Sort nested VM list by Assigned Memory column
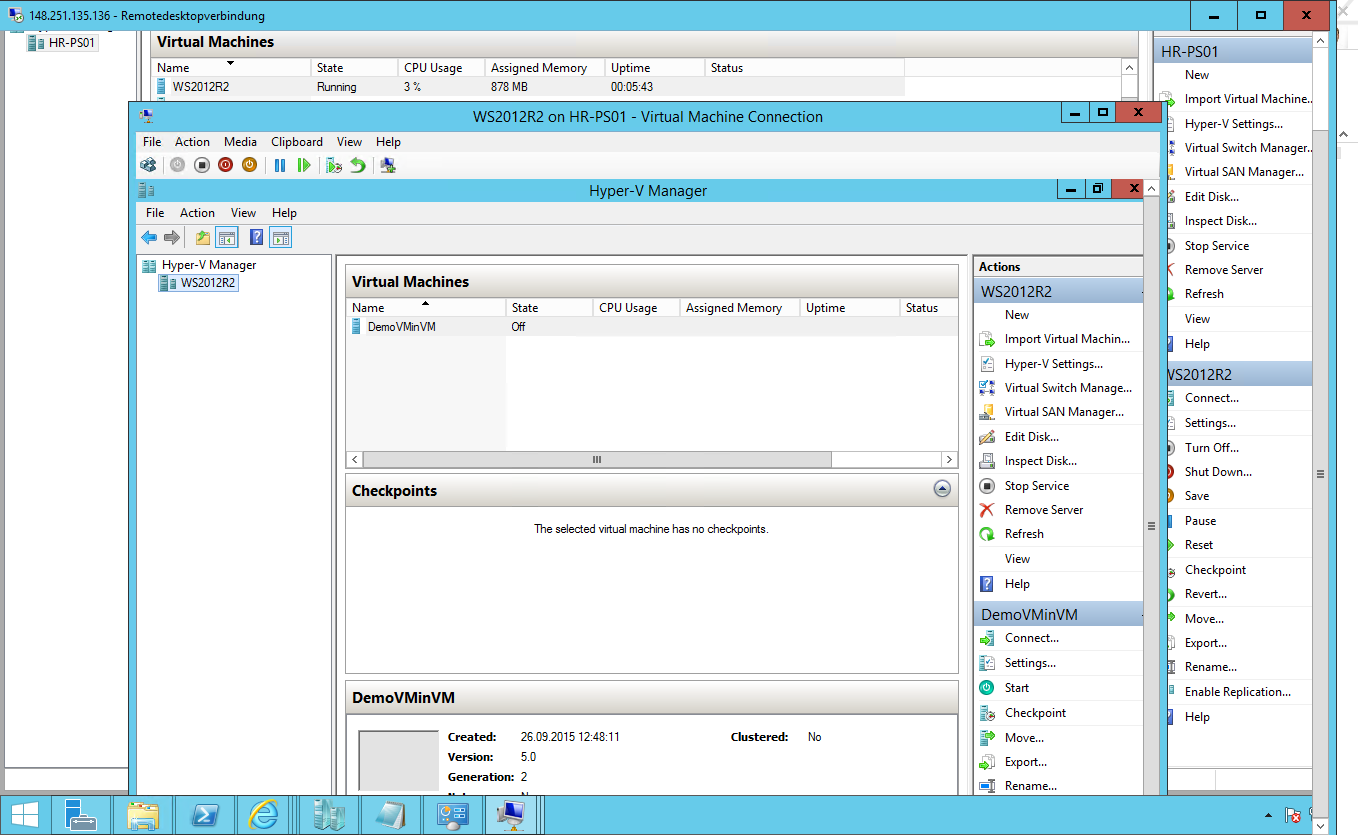1358x835 pixels. click(x=739, y=308)
